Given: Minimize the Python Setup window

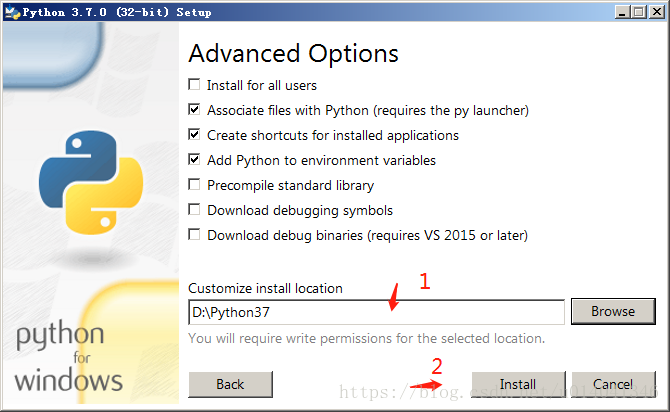Looking at the screenshot, I should coord(623,12).
